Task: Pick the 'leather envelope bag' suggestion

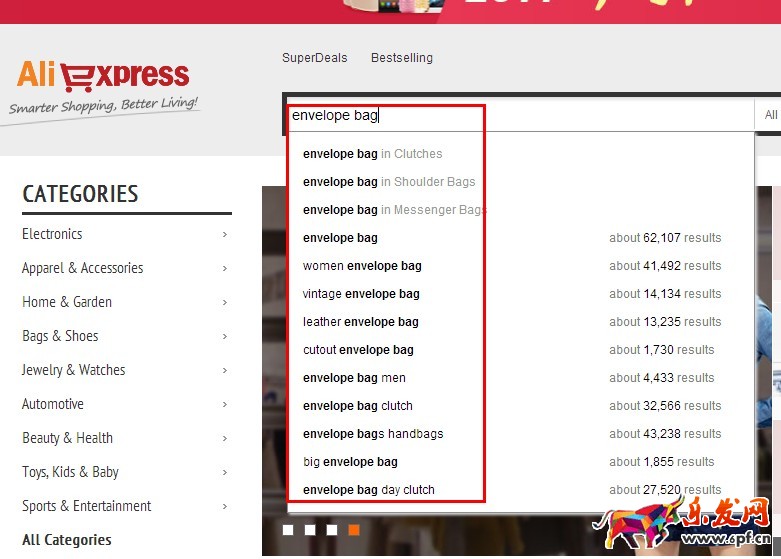Action: [x=360, y=322]
